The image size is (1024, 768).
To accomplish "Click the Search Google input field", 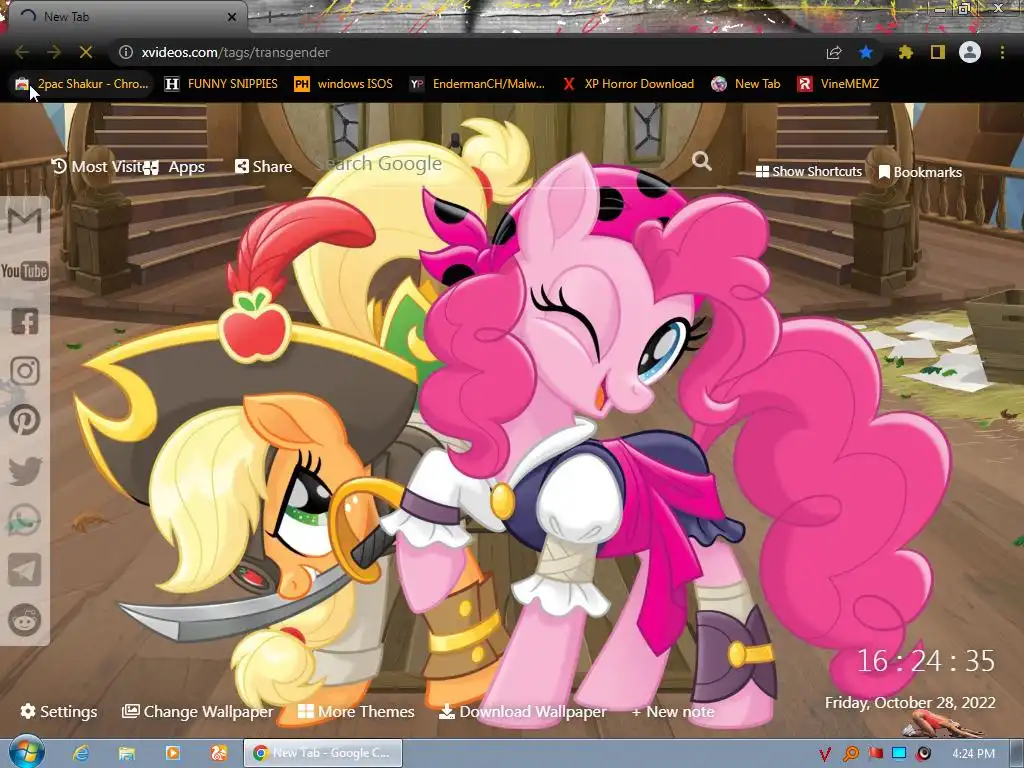I will [x=496, y=163].
